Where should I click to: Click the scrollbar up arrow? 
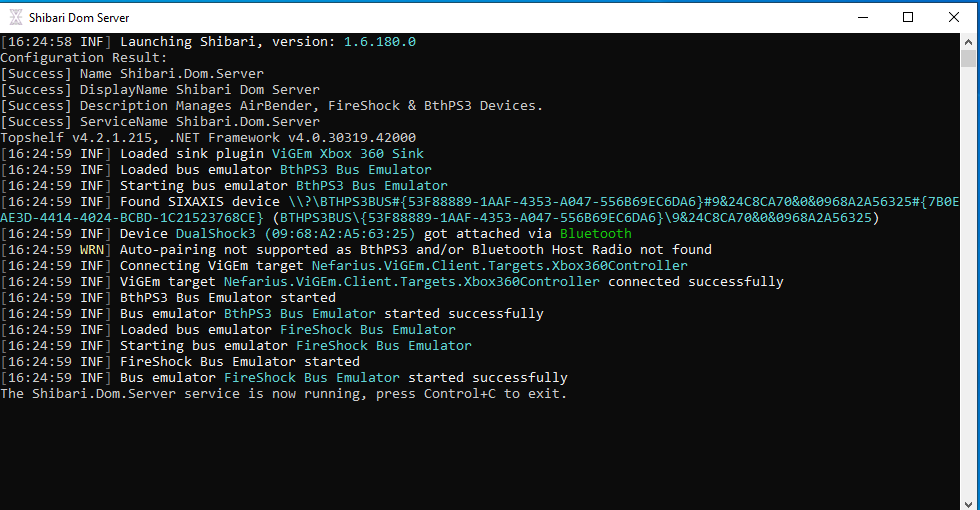[x=969, y=43]
